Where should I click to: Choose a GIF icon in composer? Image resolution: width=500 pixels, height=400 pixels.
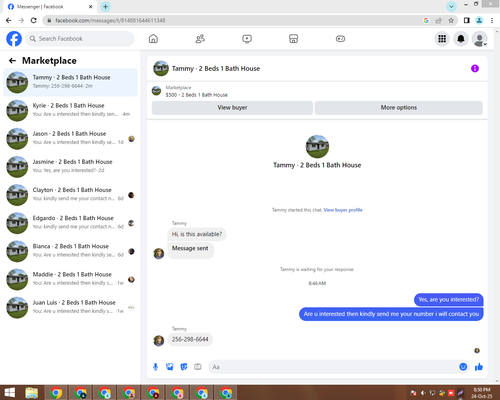198,367
